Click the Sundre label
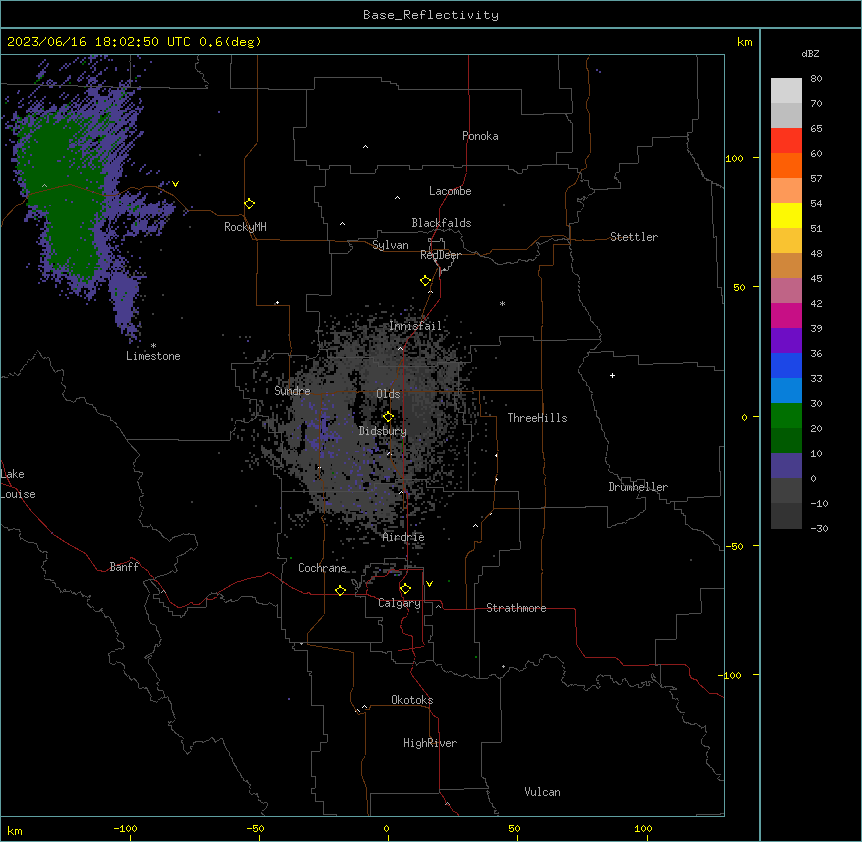The height and width of the screenshot is (842, 862). (x=292, y=391)
